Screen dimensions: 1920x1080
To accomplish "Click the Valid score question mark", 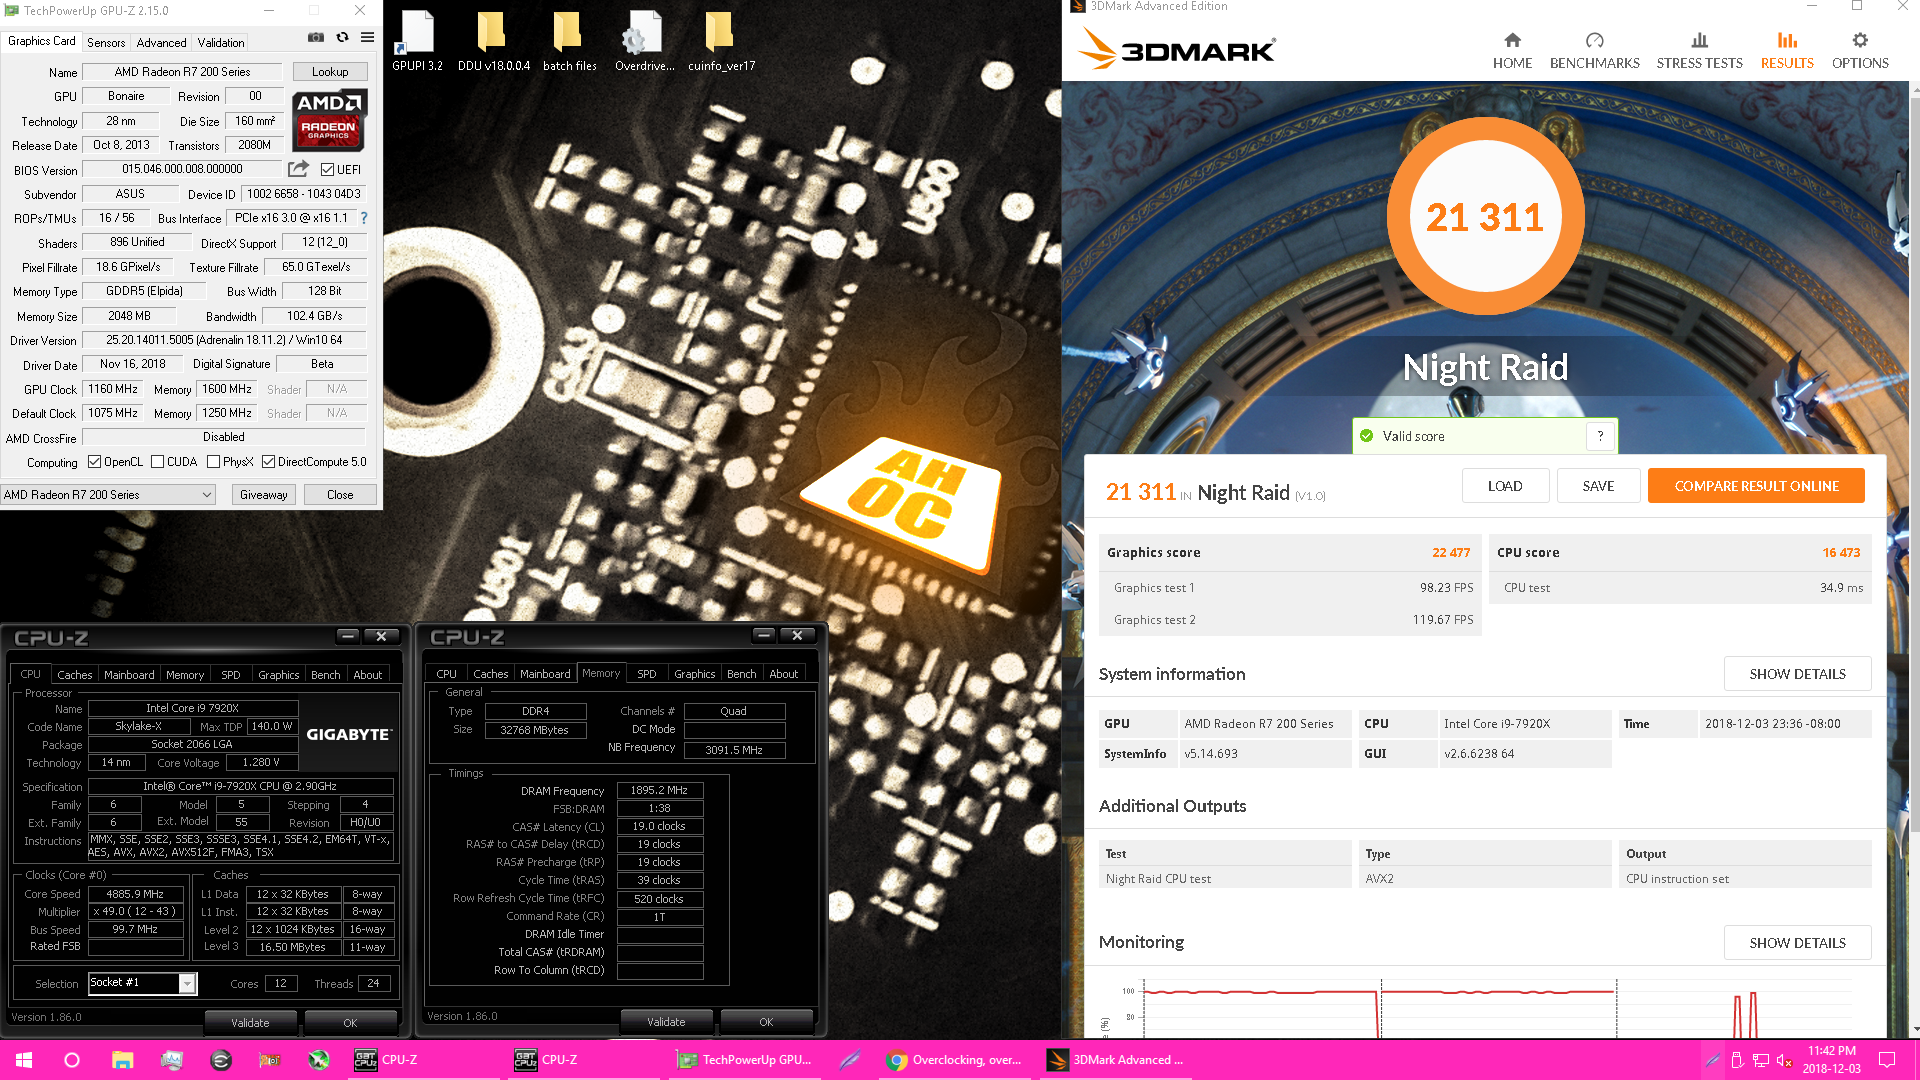I will click(x=1600, y=436).
